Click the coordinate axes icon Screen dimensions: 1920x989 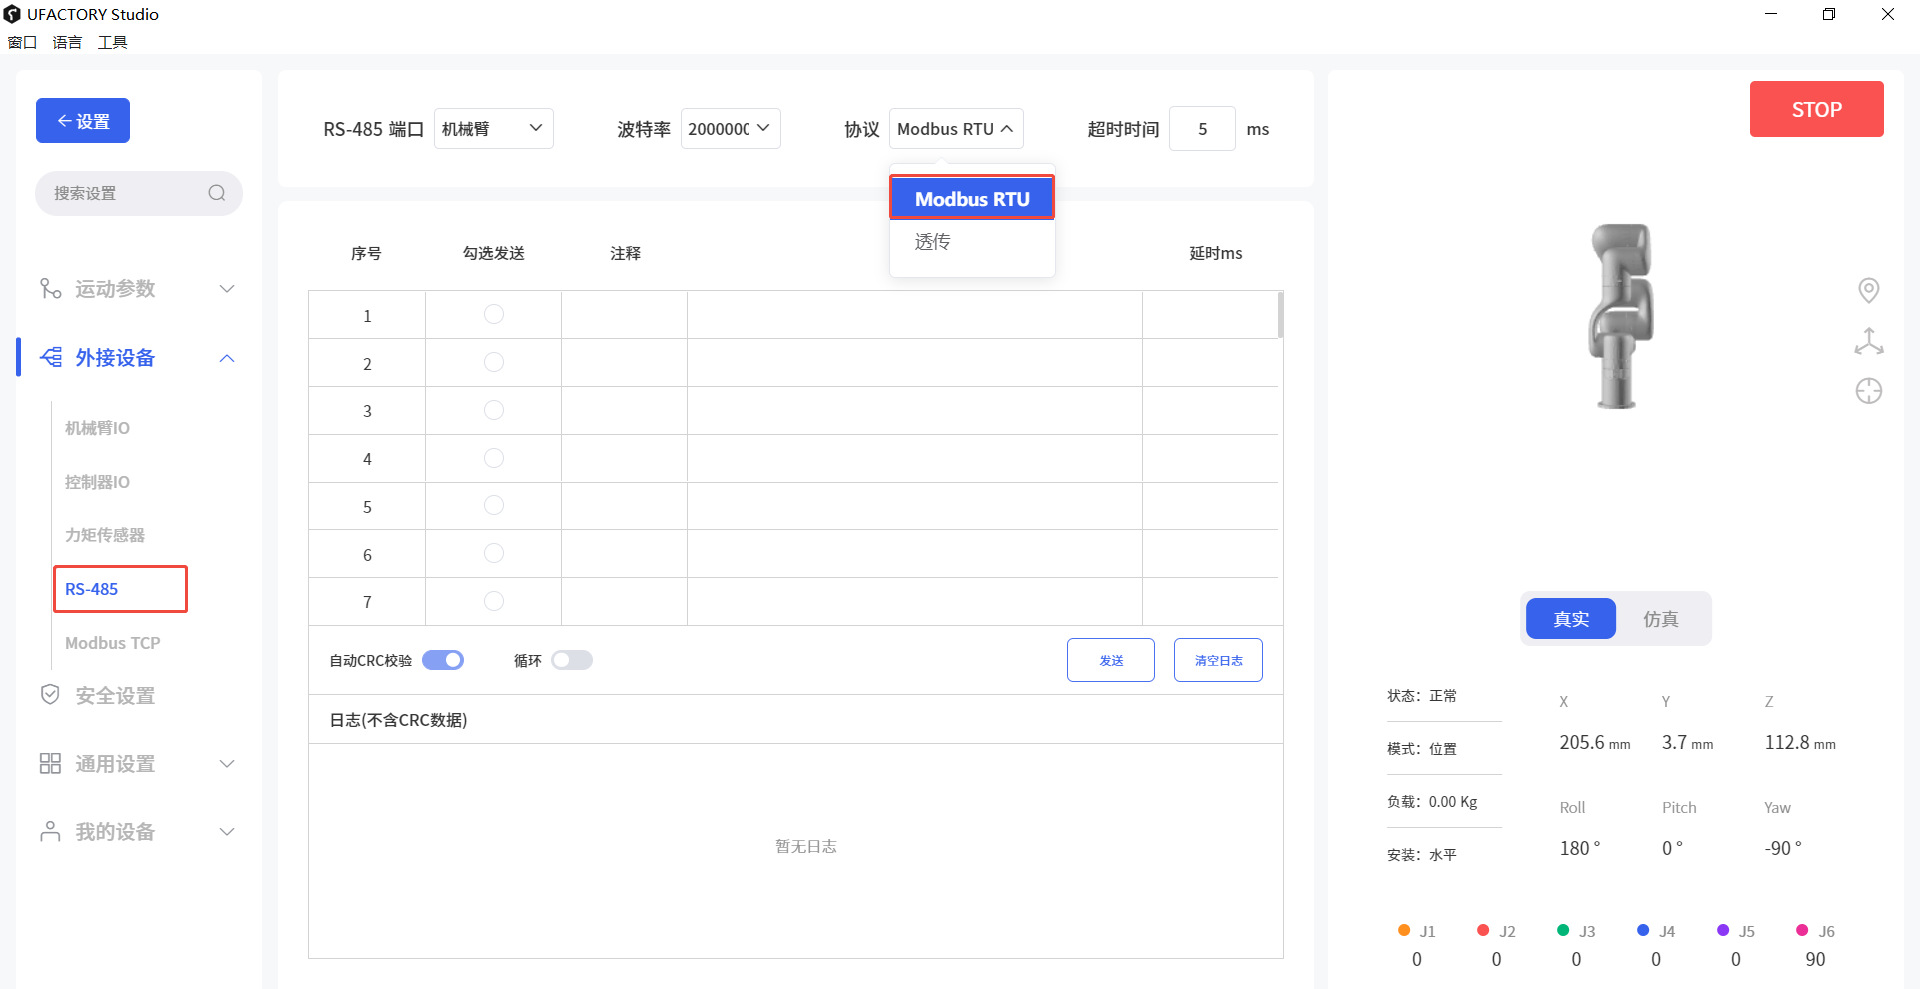[1868, 341]
